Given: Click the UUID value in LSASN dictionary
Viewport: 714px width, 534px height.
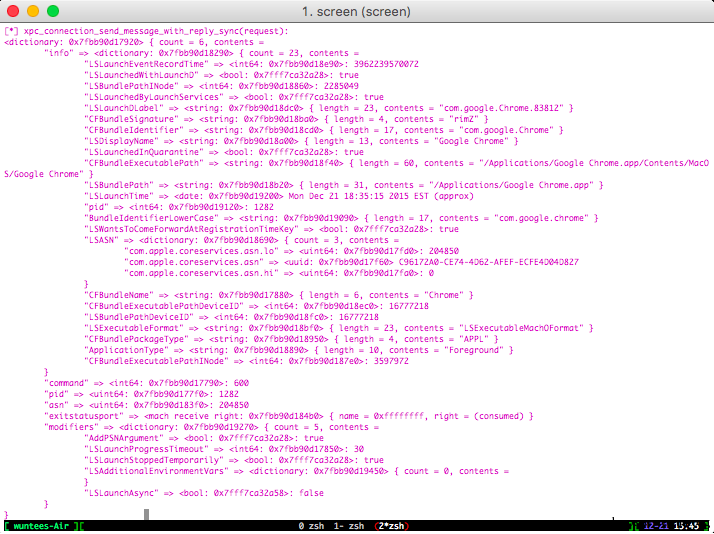Looking at the screenshot, I should 489,262.
